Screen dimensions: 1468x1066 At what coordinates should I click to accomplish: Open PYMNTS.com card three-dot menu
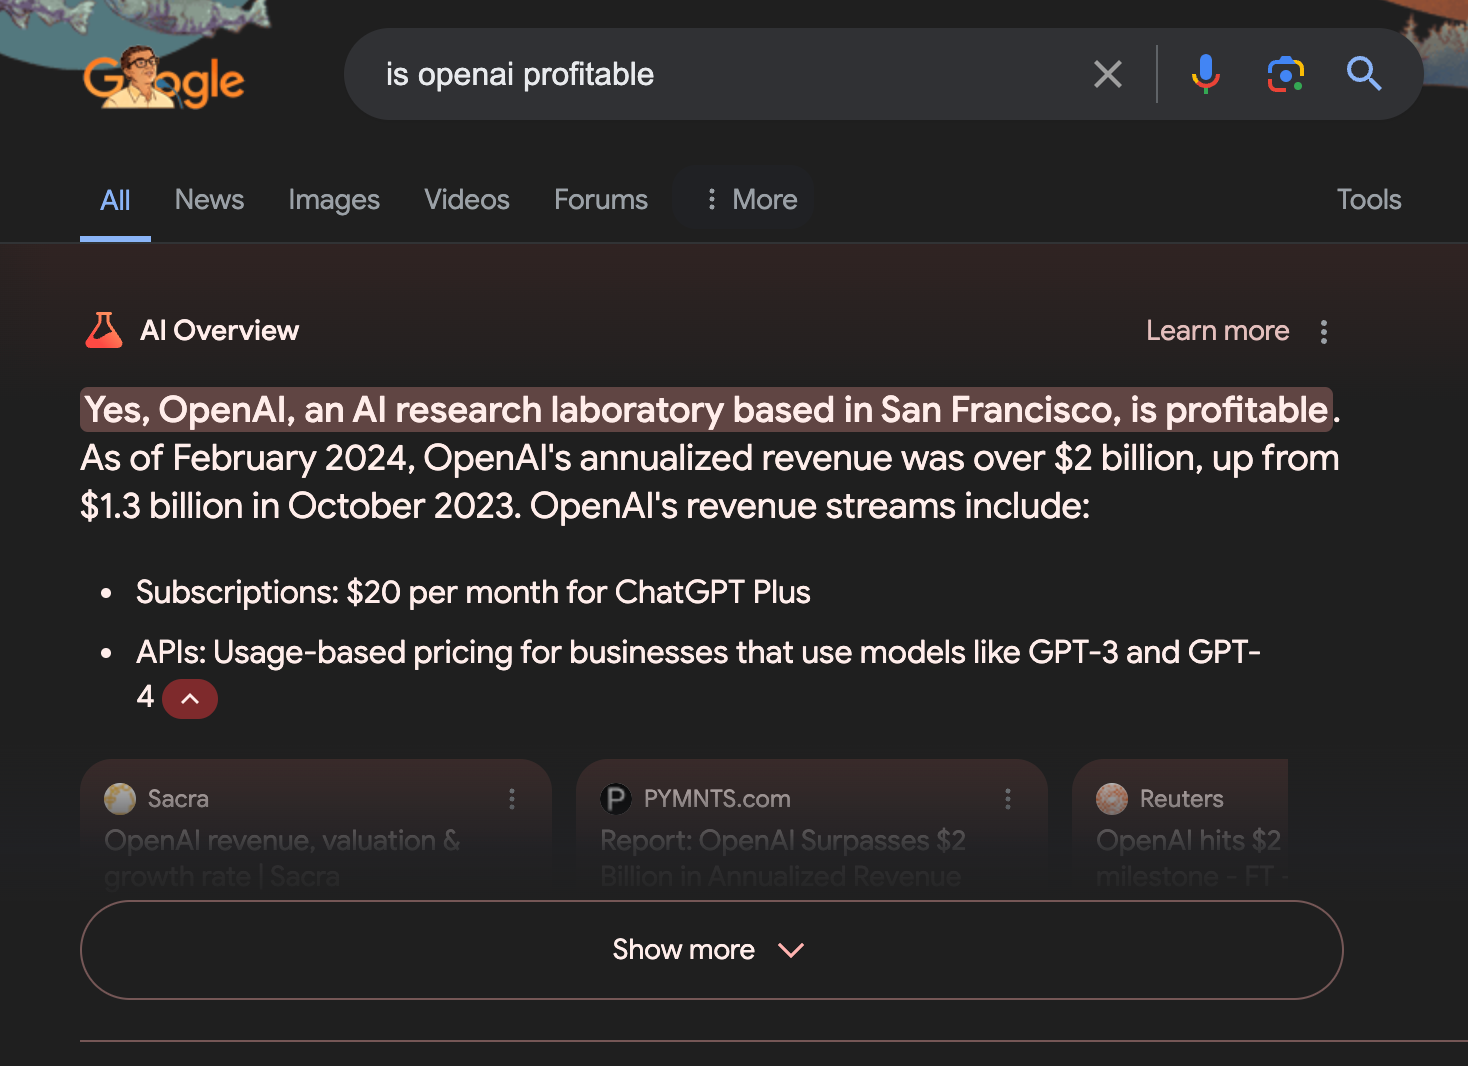click(x=1008, y=799)
